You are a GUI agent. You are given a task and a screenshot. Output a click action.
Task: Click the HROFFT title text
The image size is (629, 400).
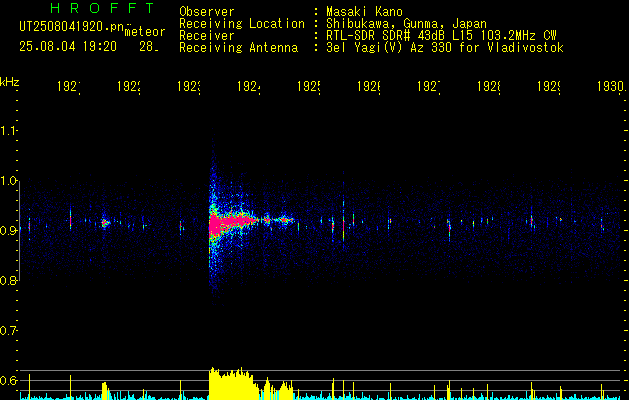103,8
